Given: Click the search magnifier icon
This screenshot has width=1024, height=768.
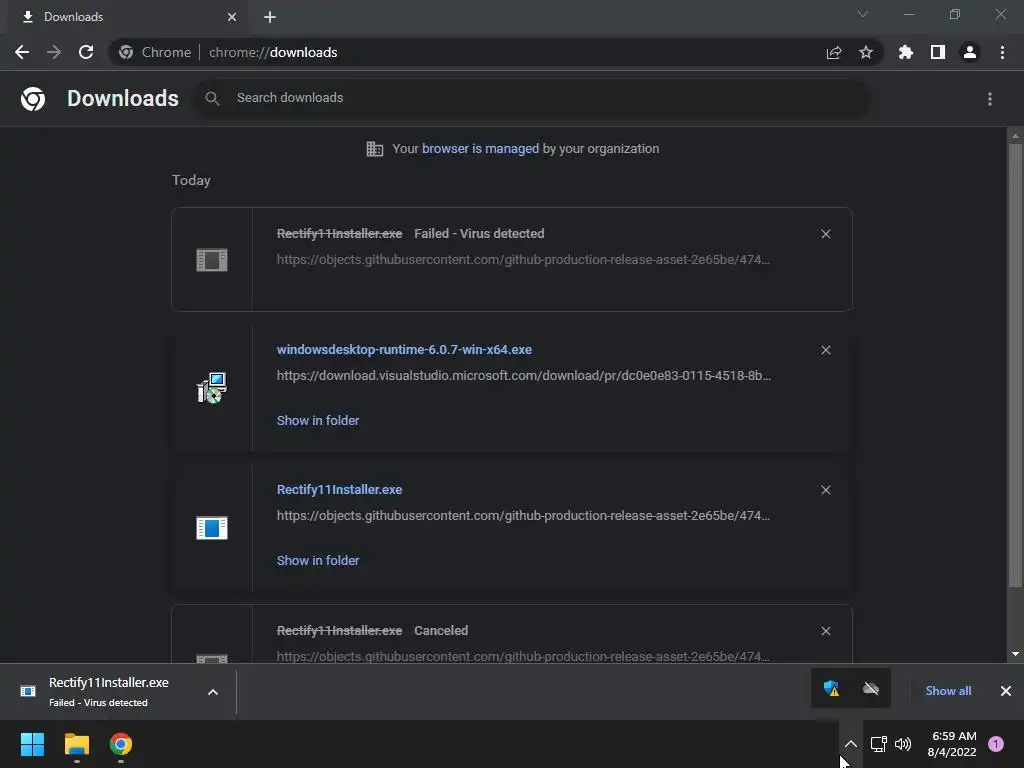Looking at the screenshot, I should click(212, 98).
